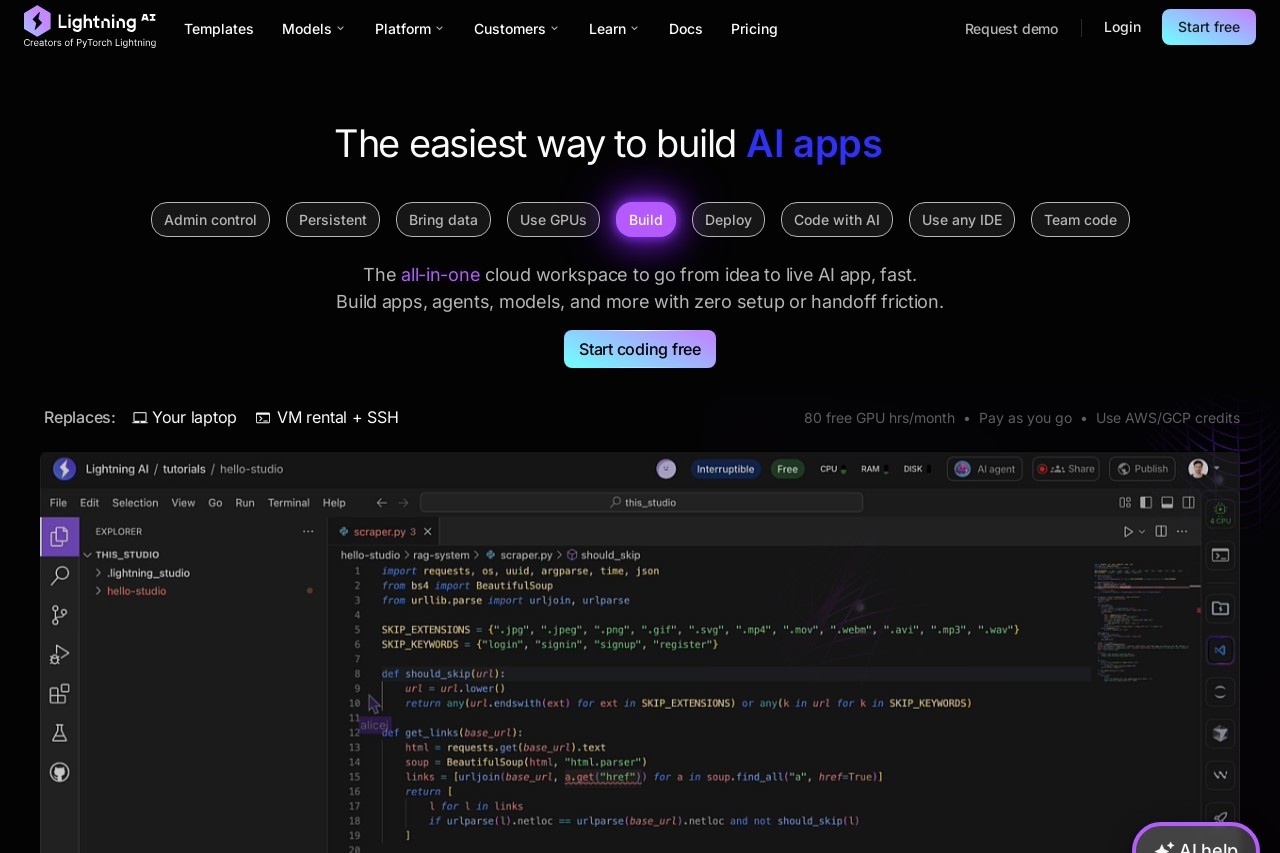This screenshot has height=853, width=1280.
Task: Expand the Learn dropdown in nav
Action: tap(613, 29)
